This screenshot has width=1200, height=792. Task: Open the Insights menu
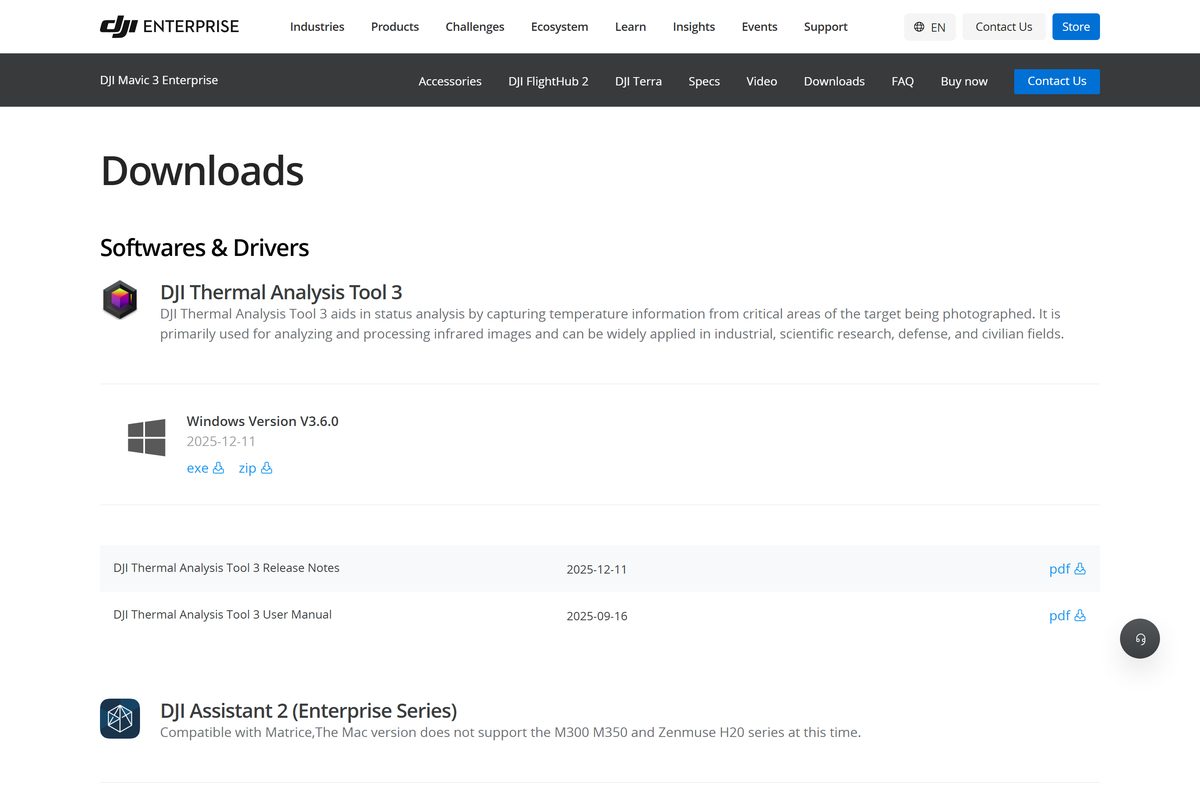tap(694, 27)
